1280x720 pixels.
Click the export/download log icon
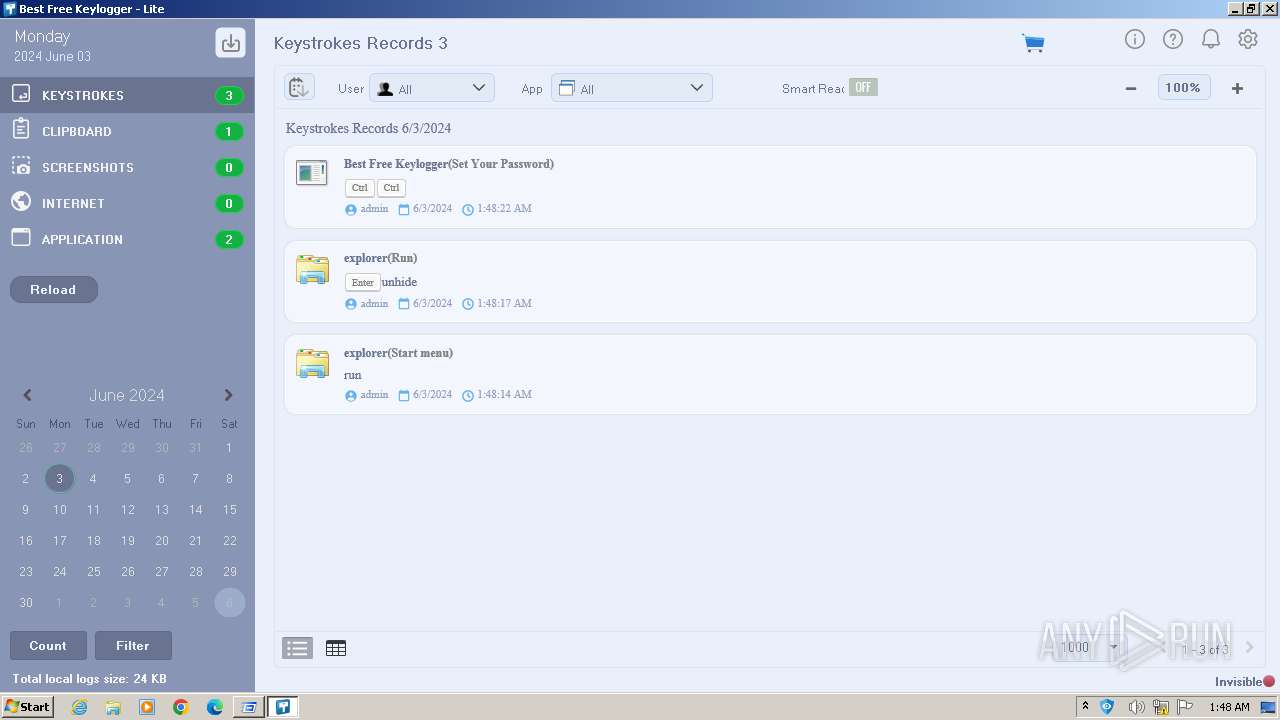point(231,43)
